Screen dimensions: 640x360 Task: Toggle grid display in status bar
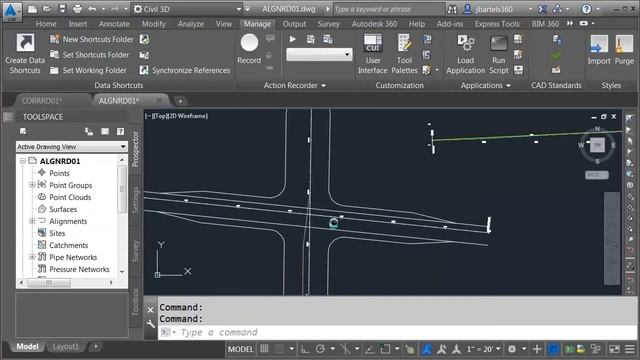coord(264,349)
